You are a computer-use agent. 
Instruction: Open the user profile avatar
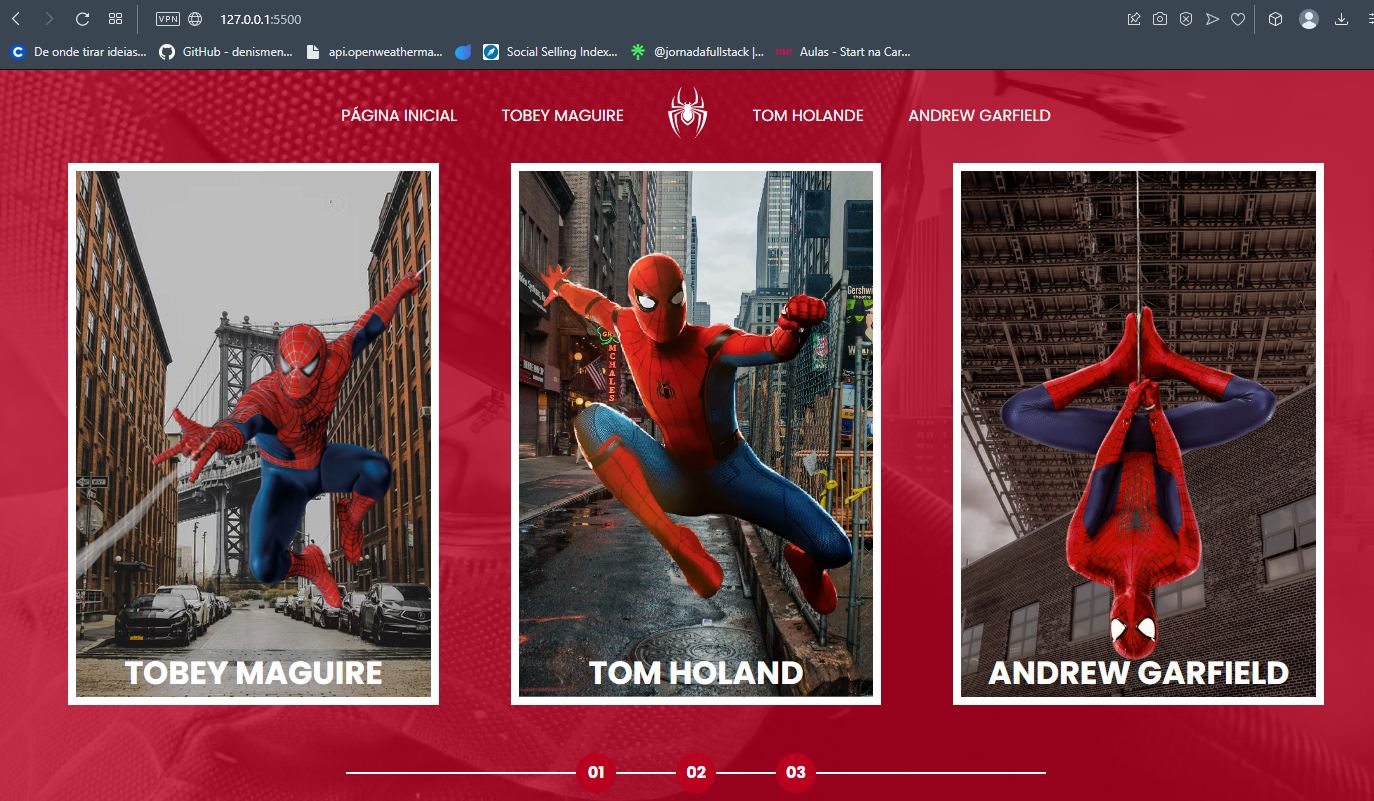click(x=1309, y=19)
